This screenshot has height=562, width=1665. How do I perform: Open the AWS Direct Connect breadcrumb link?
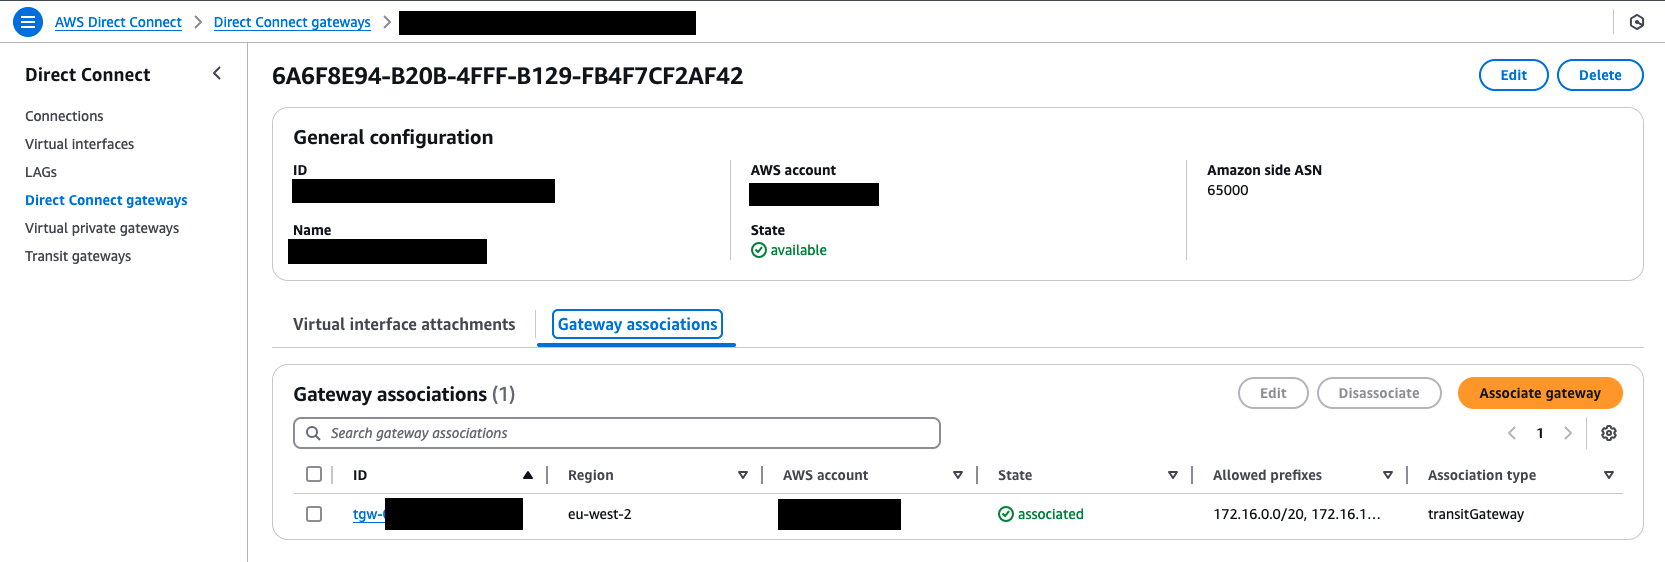coord(118,22)
